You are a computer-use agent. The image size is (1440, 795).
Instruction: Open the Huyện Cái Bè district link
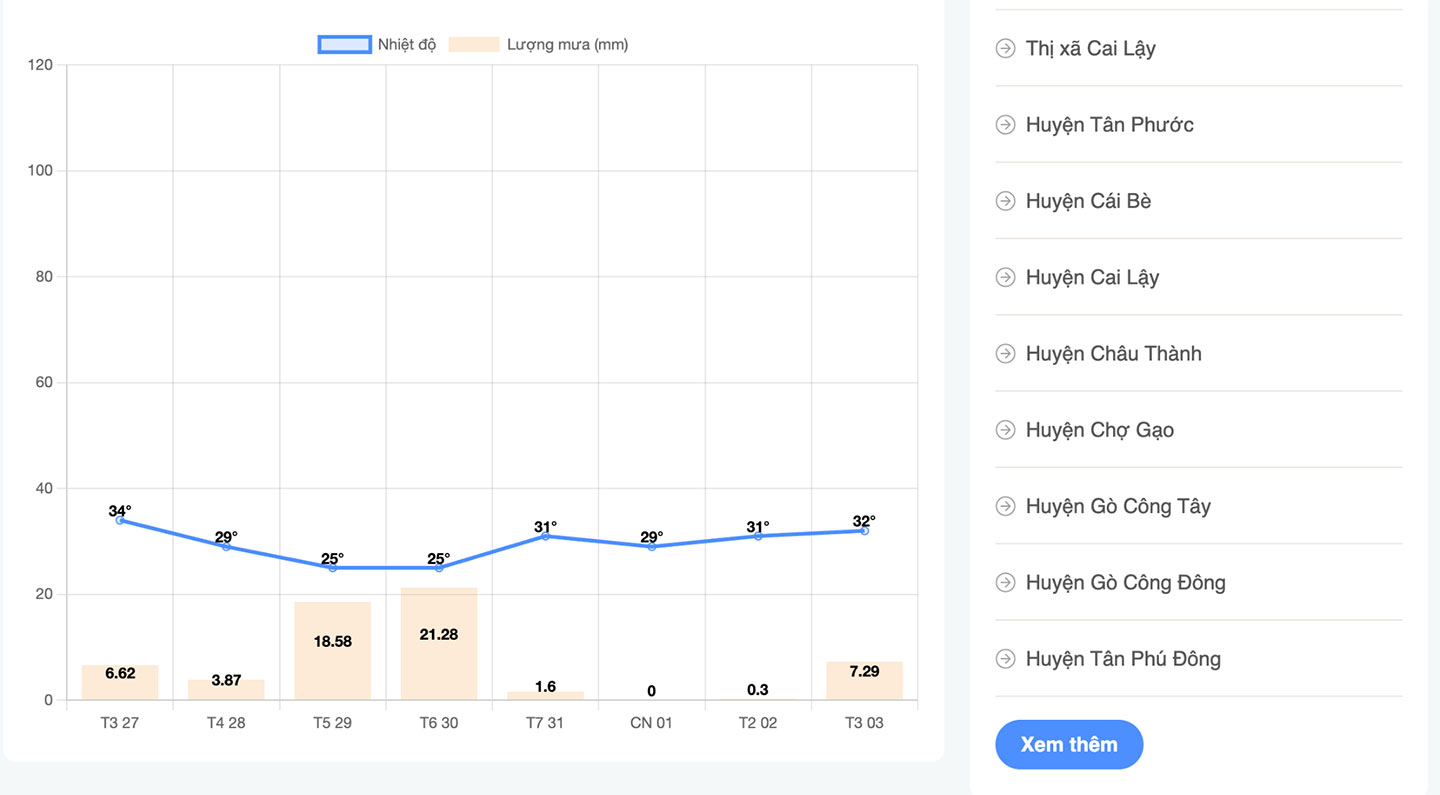pyautogui.click(x=1088, y=201)
